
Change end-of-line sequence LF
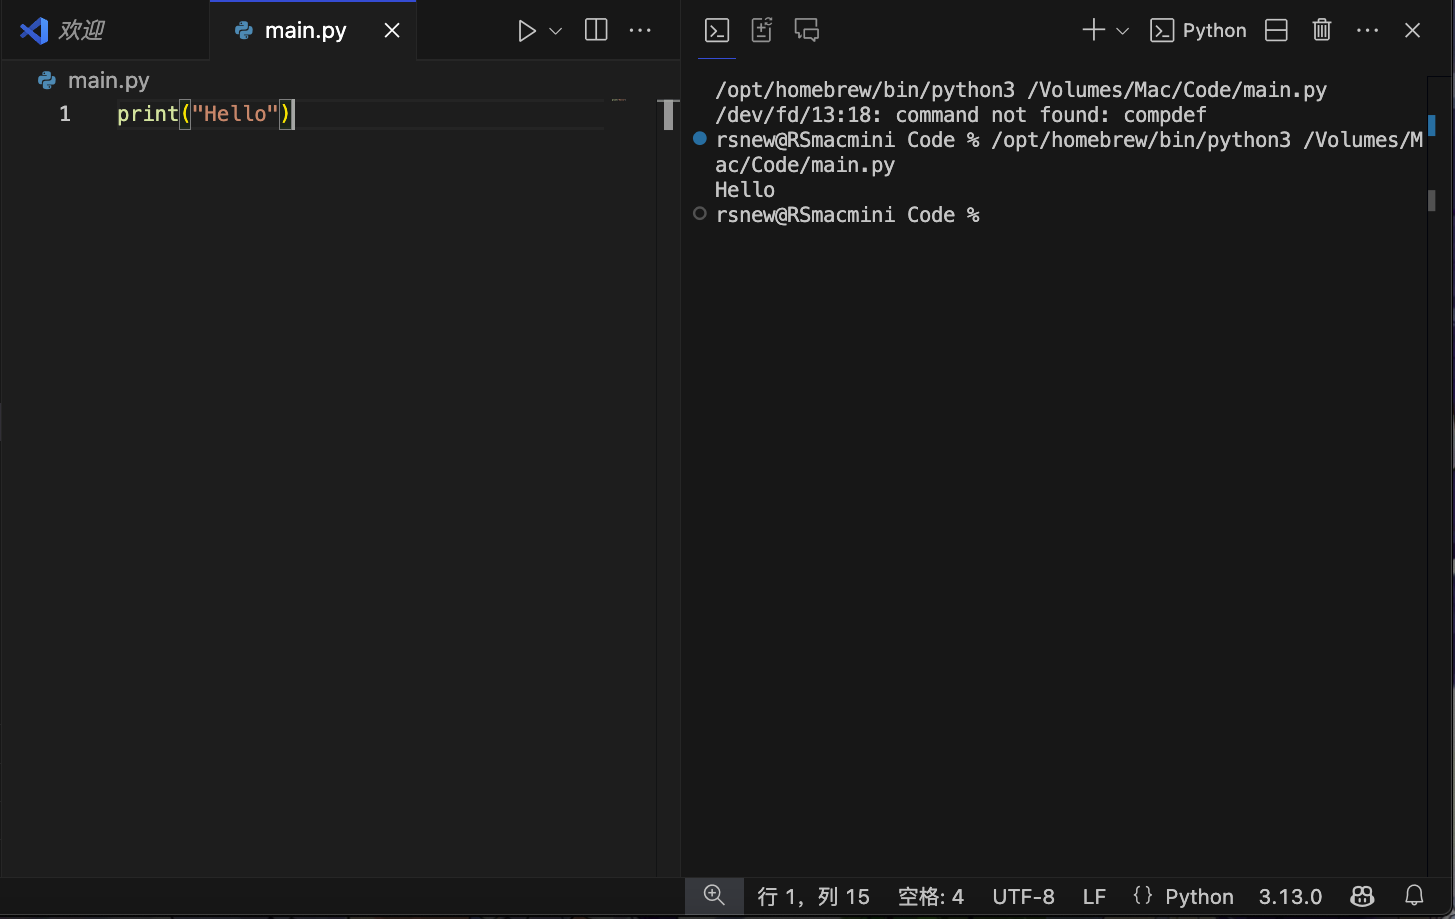click(1094, 896)
